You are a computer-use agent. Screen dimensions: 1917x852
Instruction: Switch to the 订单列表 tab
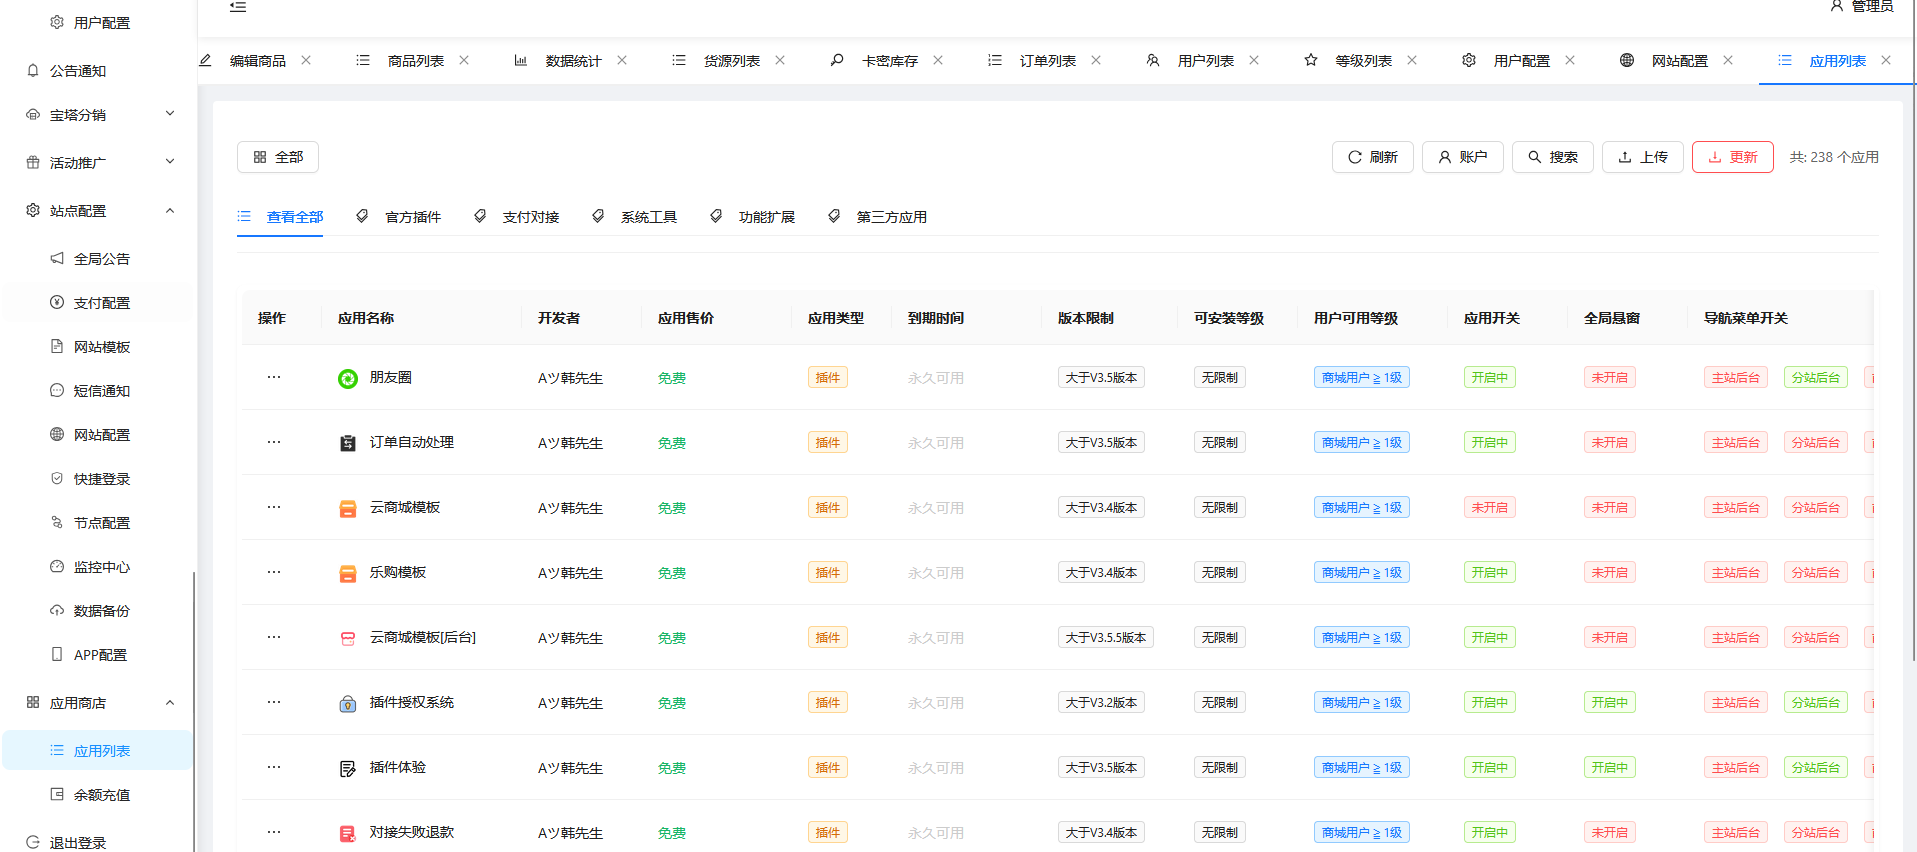[x=1046, y=61]
